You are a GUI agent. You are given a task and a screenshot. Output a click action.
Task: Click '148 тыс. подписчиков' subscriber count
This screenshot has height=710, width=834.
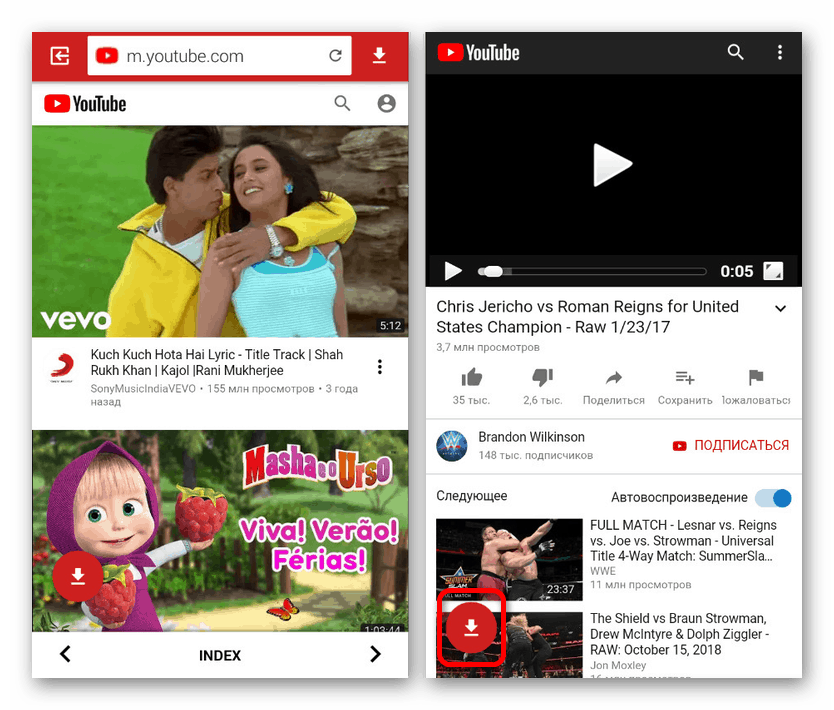(536, 456)
